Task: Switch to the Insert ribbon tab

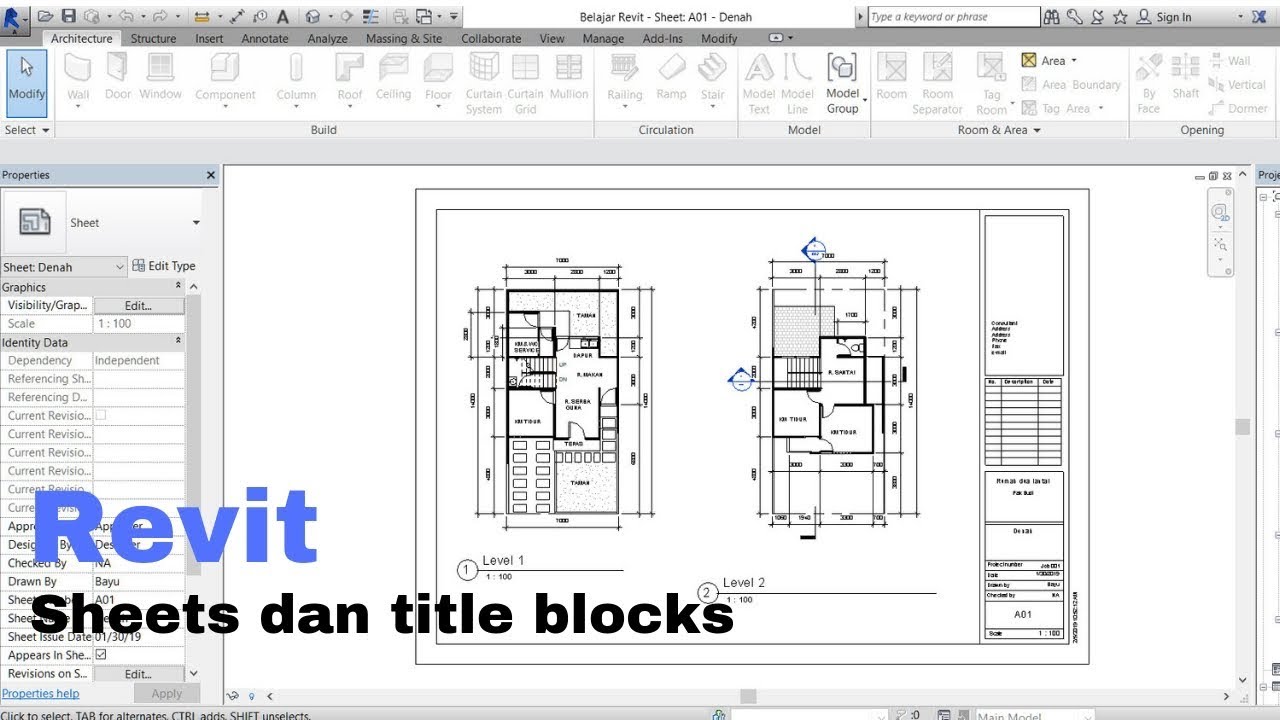Action: point(209,38)
